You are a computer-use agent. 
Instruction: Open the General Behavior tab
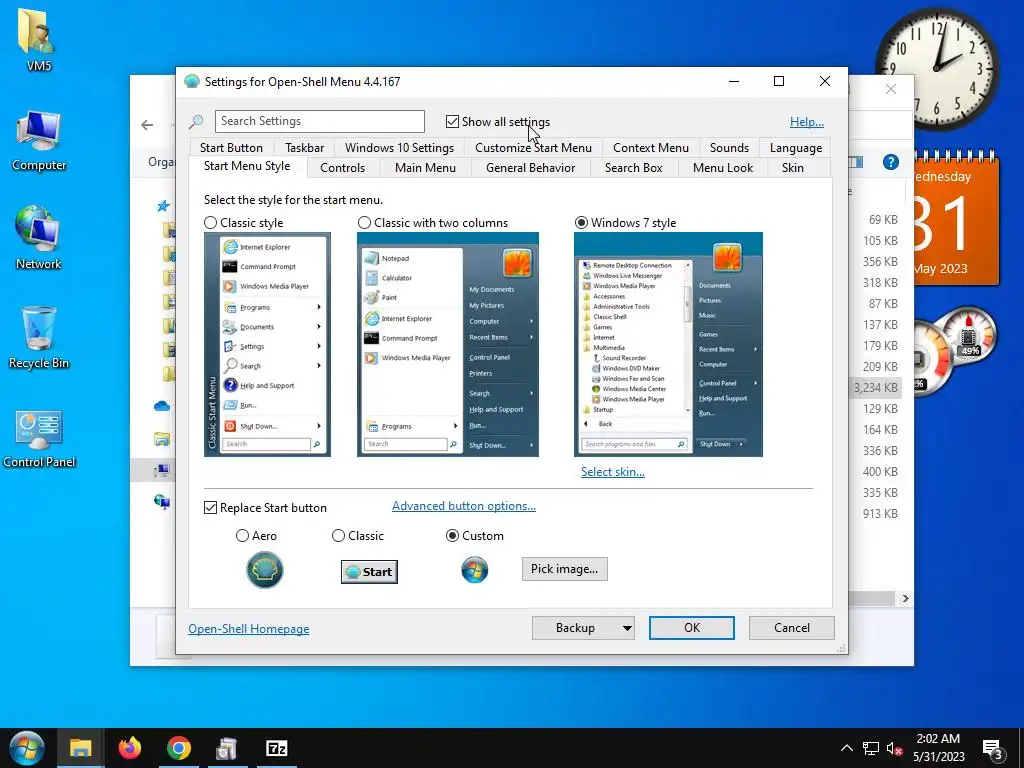[x=530, y=168]
